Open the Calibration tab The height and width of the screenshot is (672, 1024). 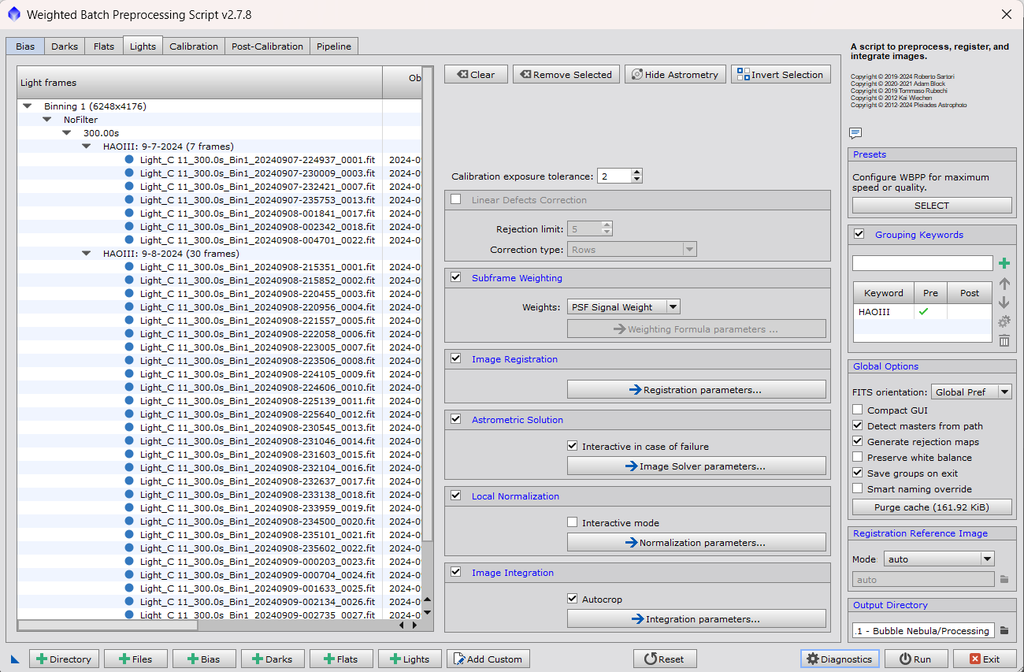click(193, 46)
